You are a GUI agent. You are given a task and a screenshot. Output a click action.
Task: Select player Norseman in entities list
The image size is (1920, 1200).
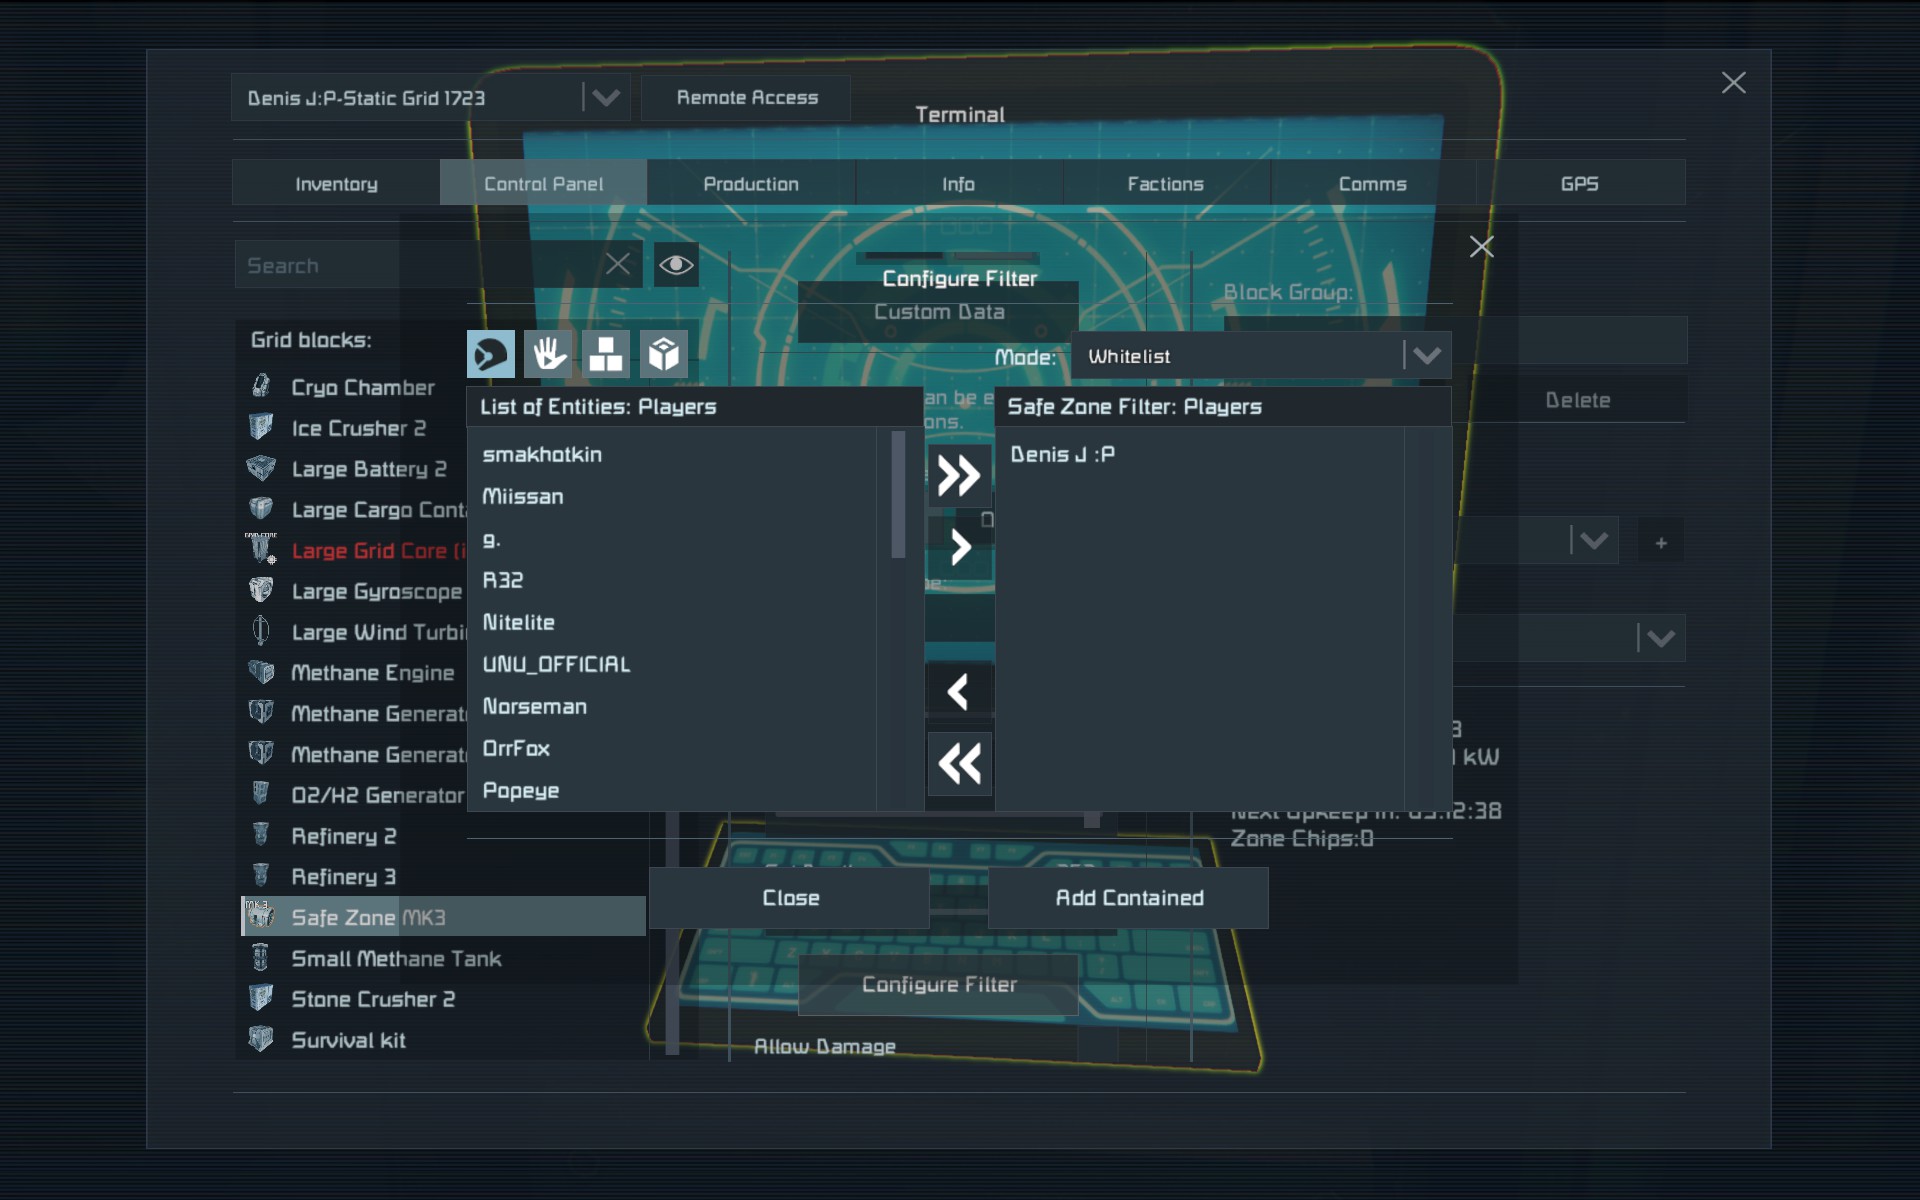[535, 707]
